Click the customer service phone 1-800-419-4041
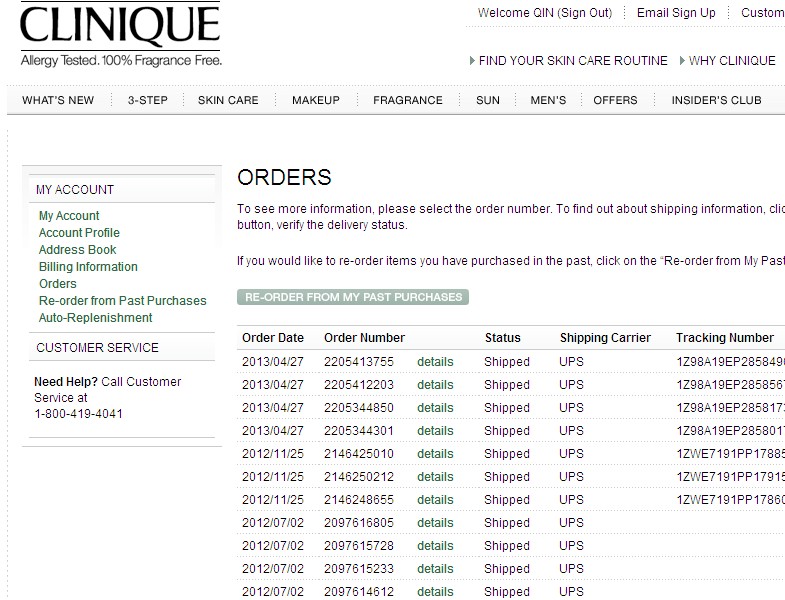The image size is (785, 600). coord(79,414)
